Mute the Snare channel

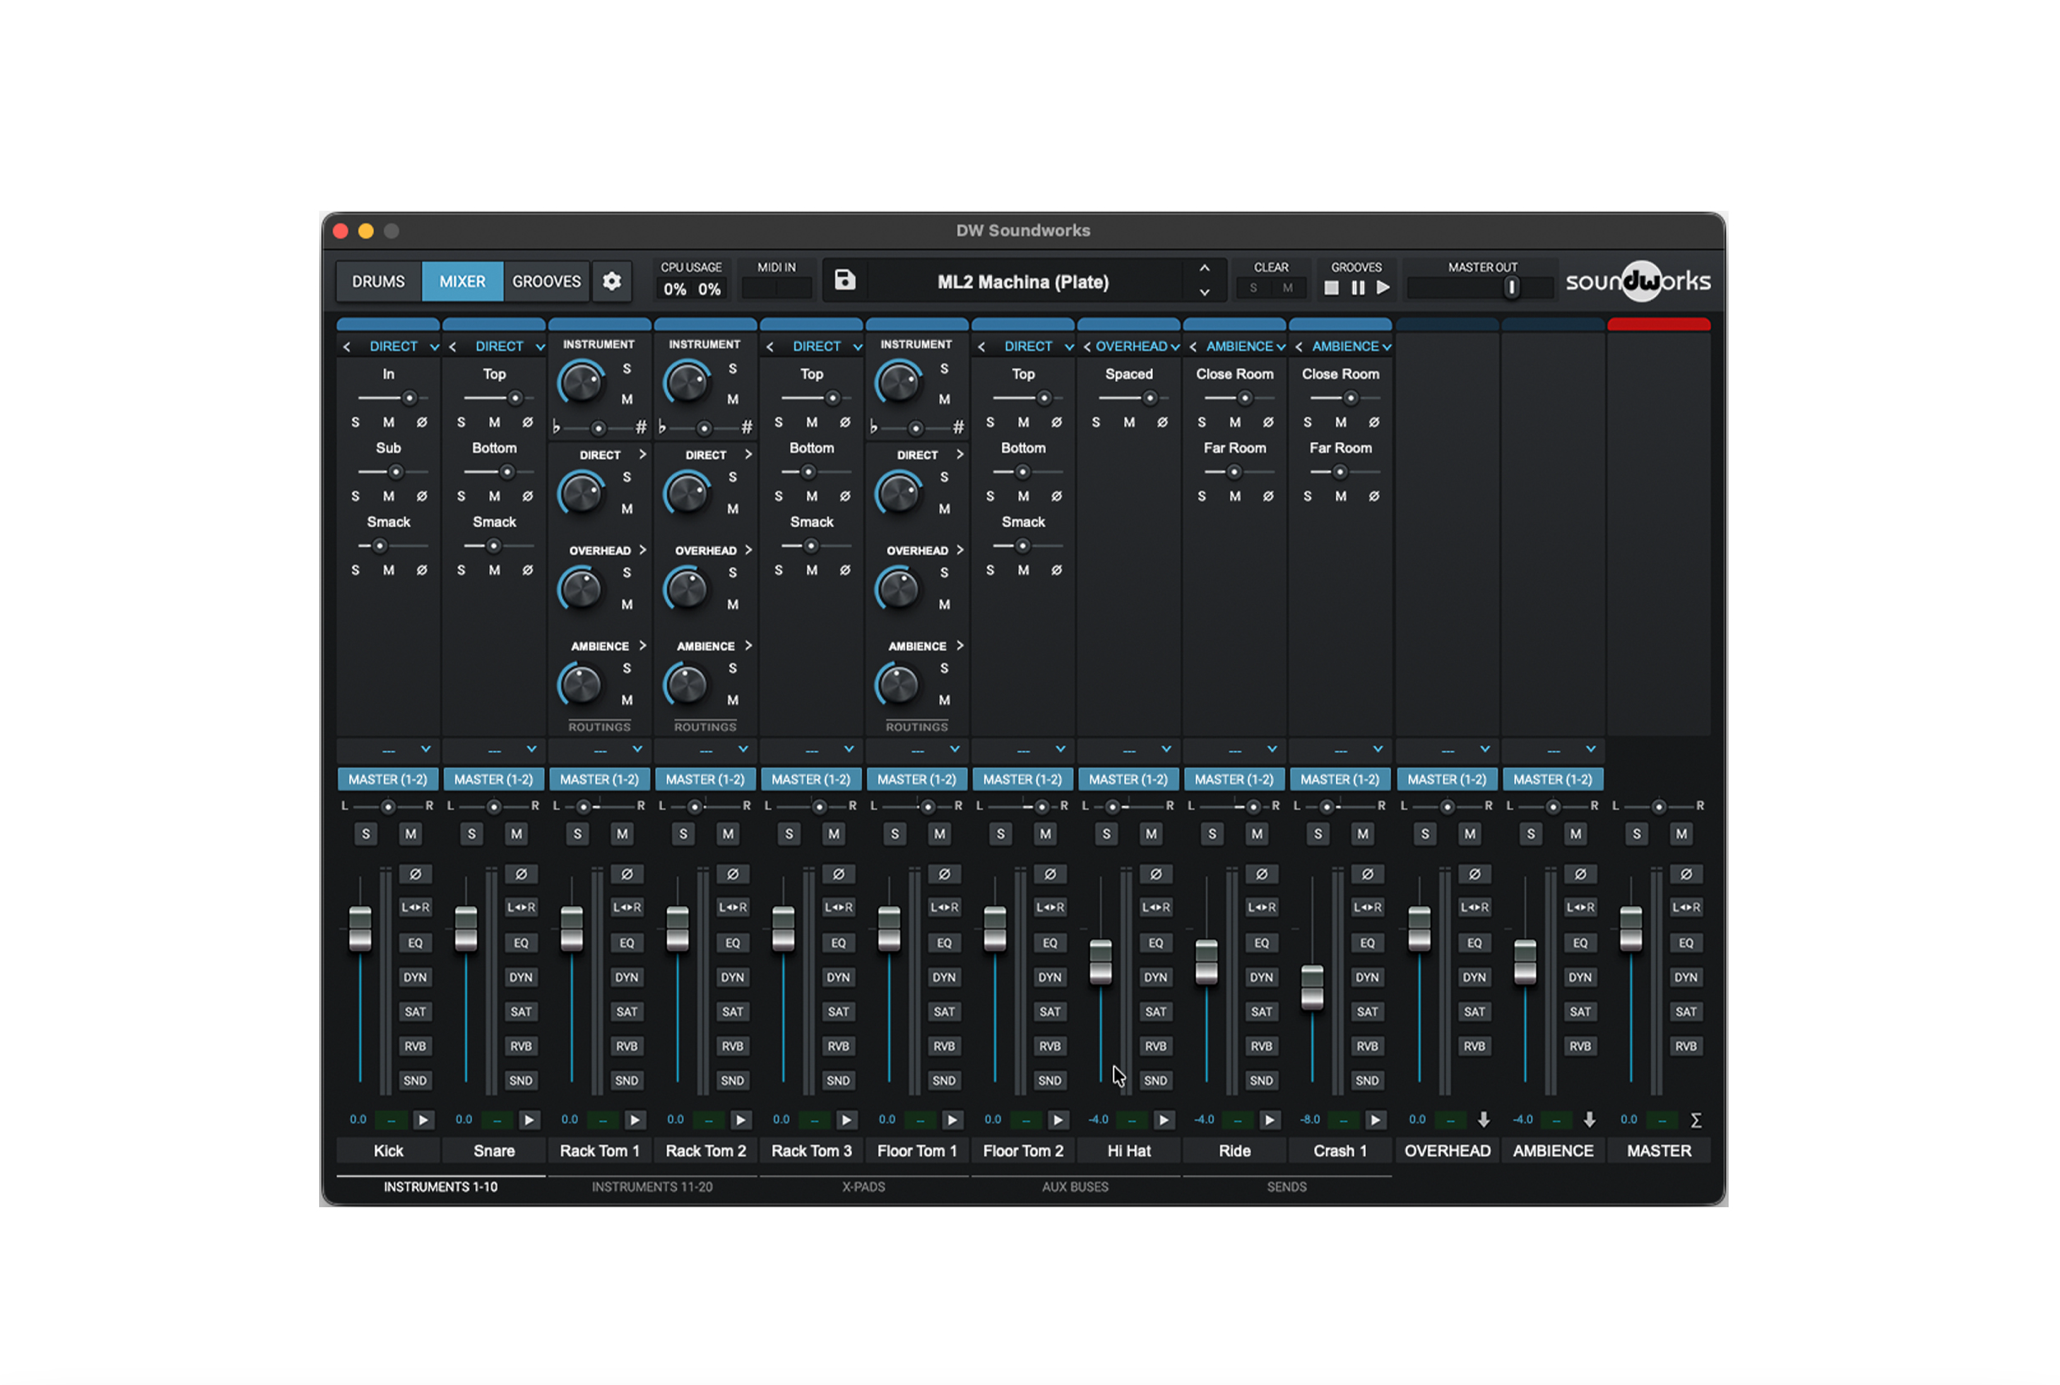tap(516, 834)
